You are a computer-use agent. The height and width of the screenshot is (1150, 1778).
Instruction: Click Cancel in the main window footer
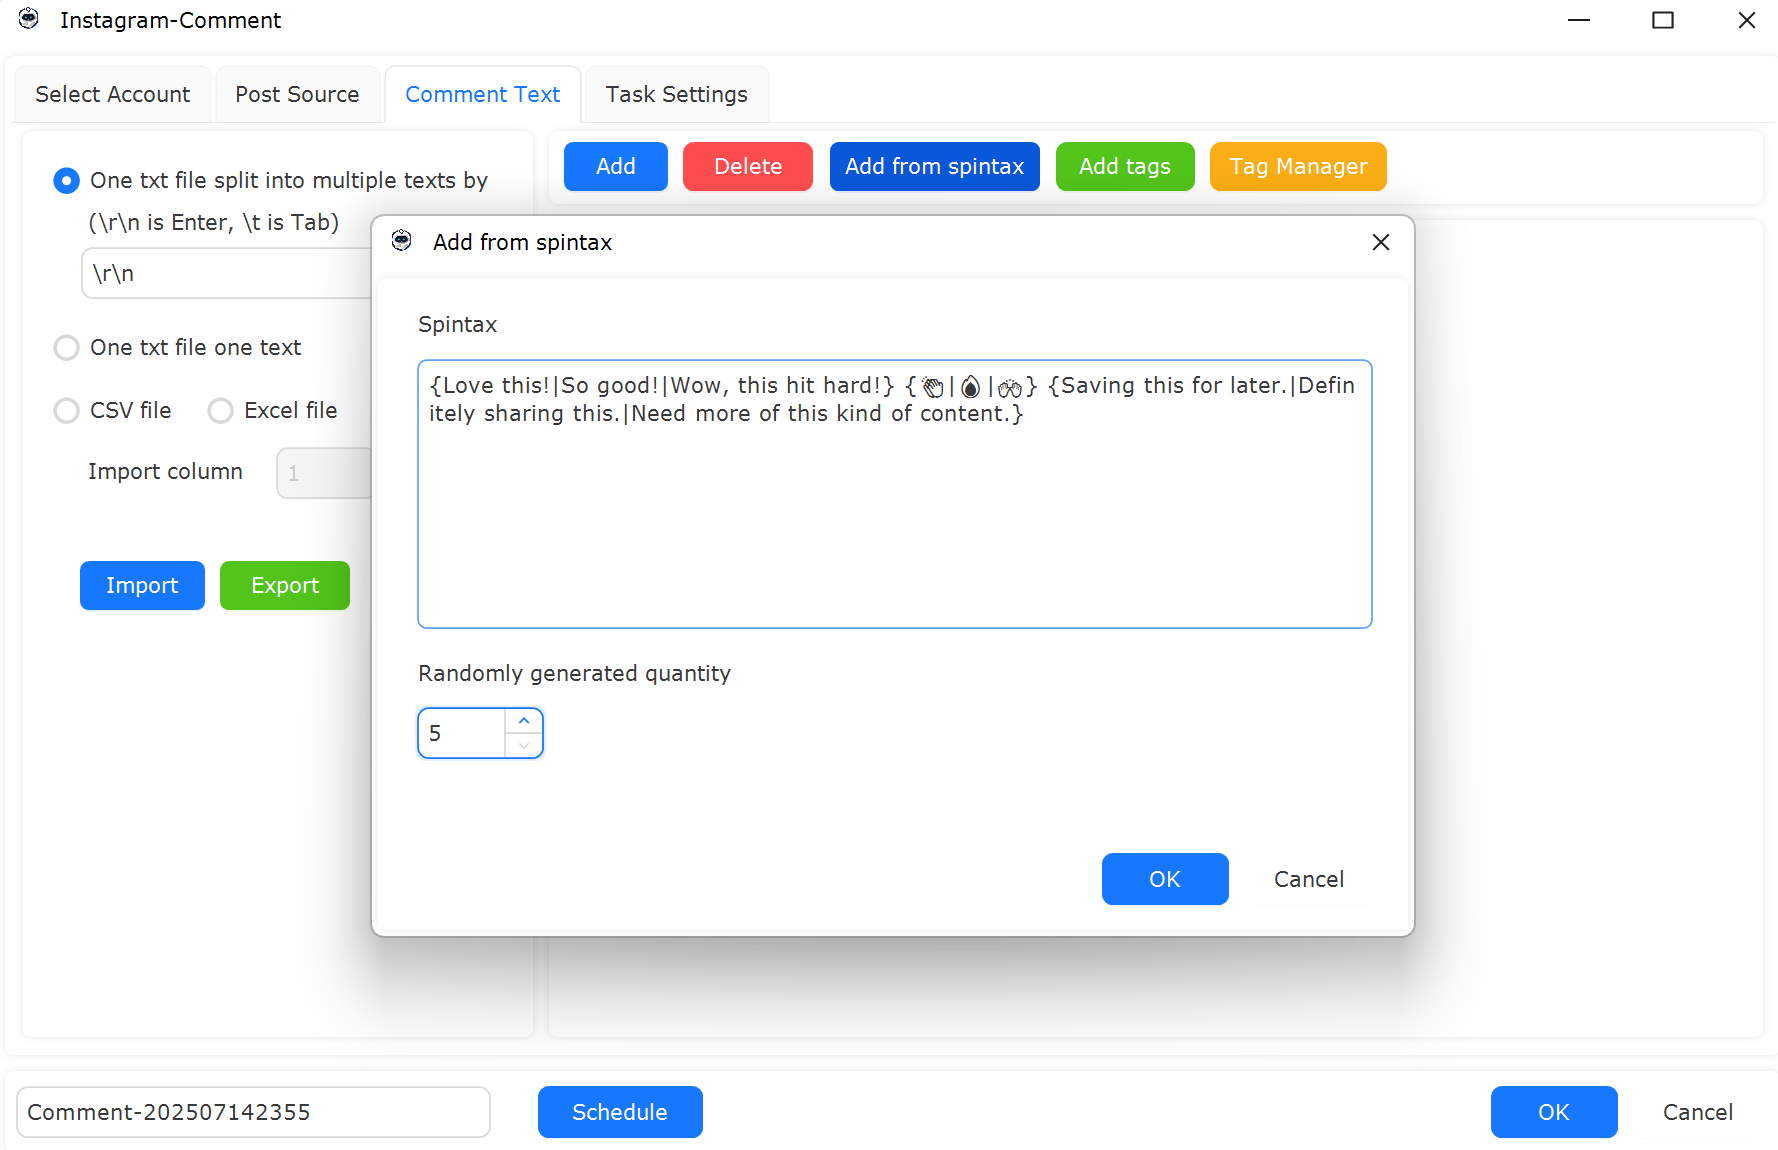tap(1698, 1112)
